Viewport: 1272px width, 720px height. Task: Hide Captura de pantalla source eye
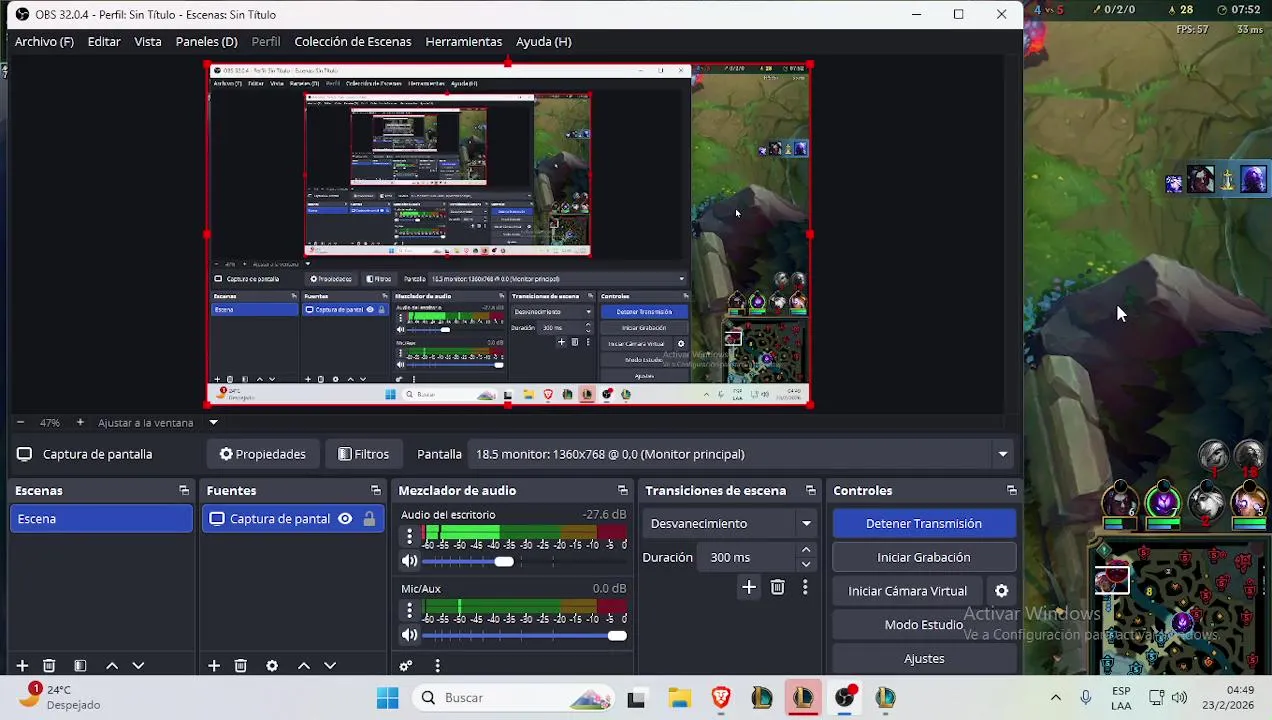pos(345,519)
